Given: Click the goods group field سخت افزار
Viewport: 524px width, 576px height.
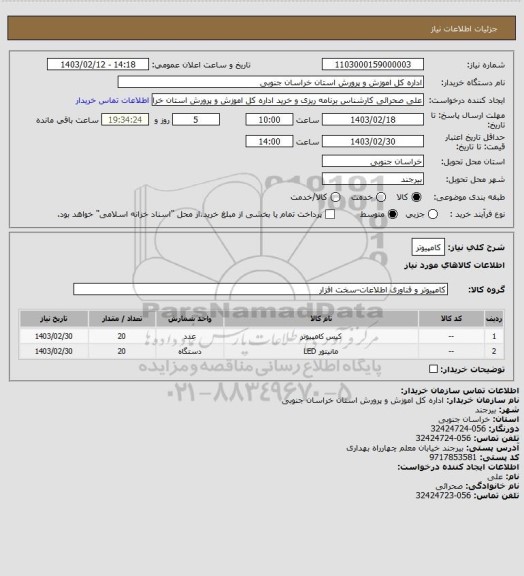Looking at the screenshot, I should (260, 289).
